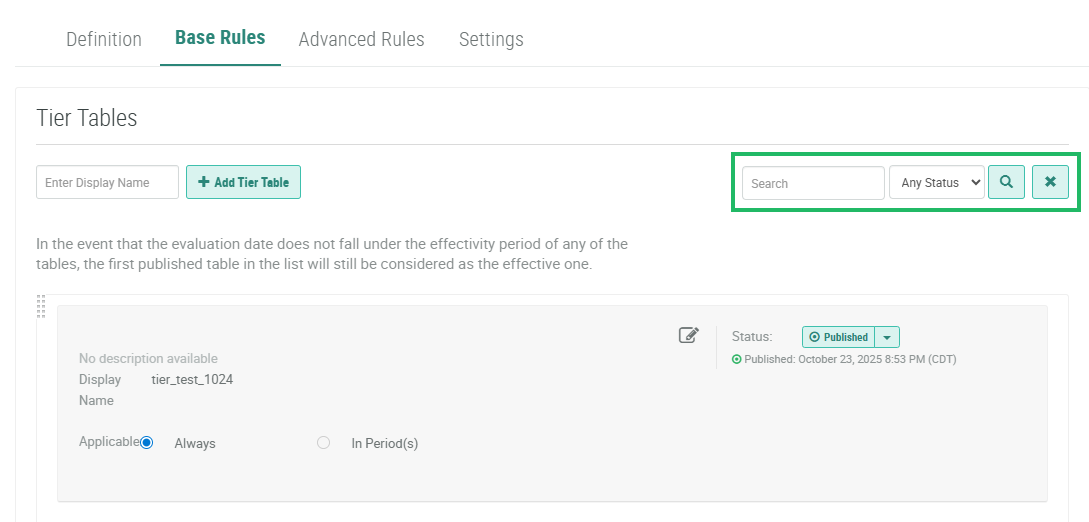Select the Base Rules tab

[220, 38]
